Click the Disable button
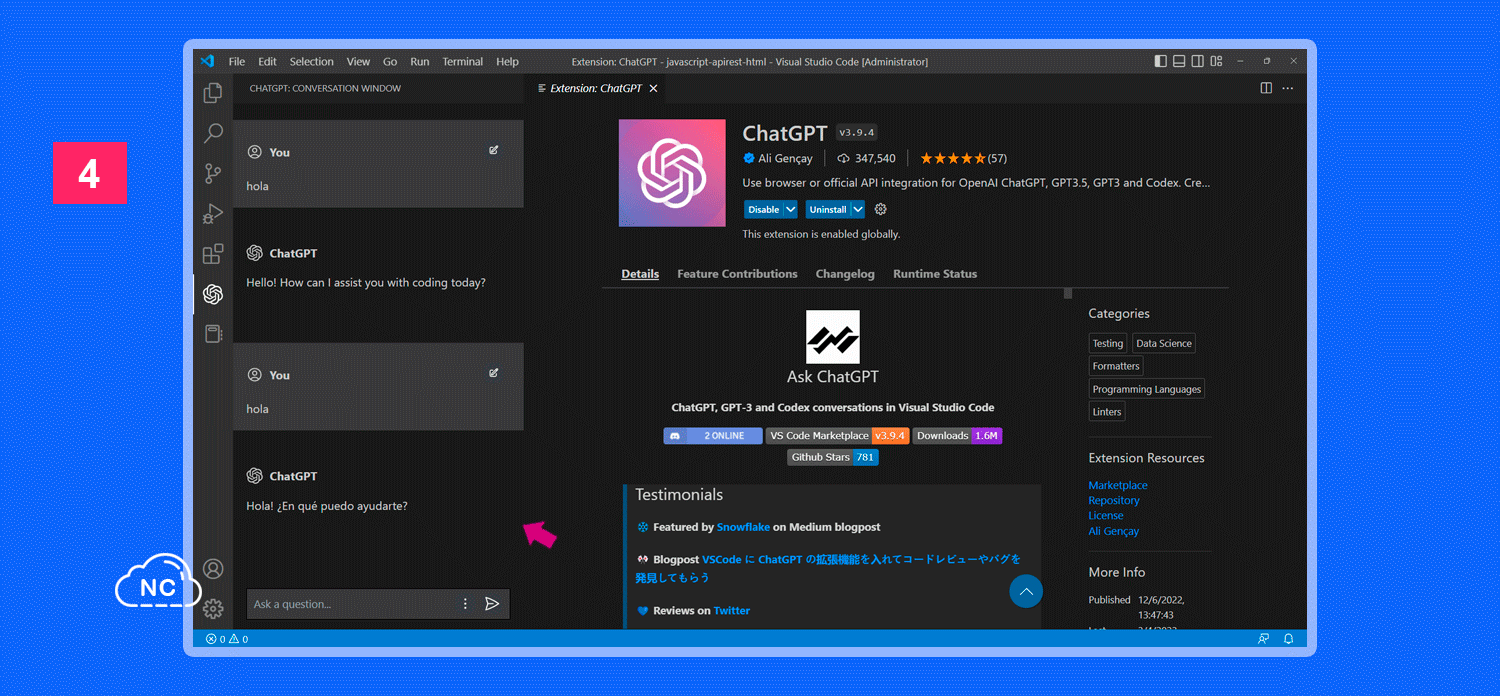Screen dimensions: 1500x696 (764, 209)
